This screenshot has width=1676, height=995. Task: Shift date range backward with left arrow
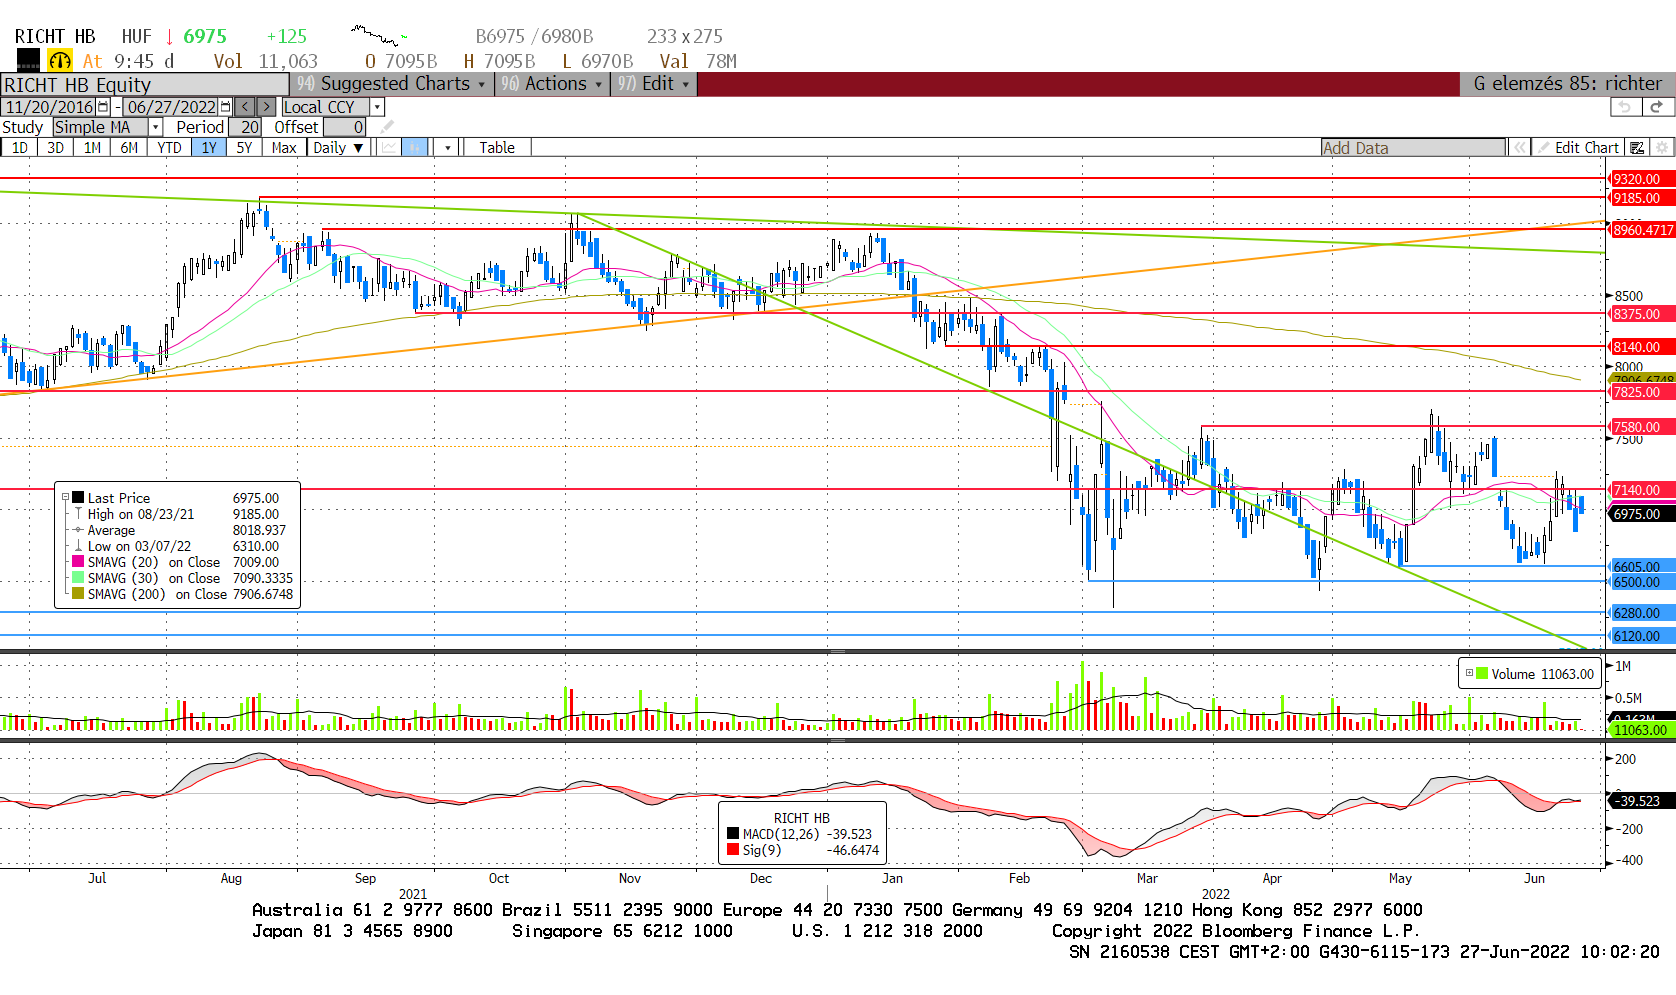245,107
